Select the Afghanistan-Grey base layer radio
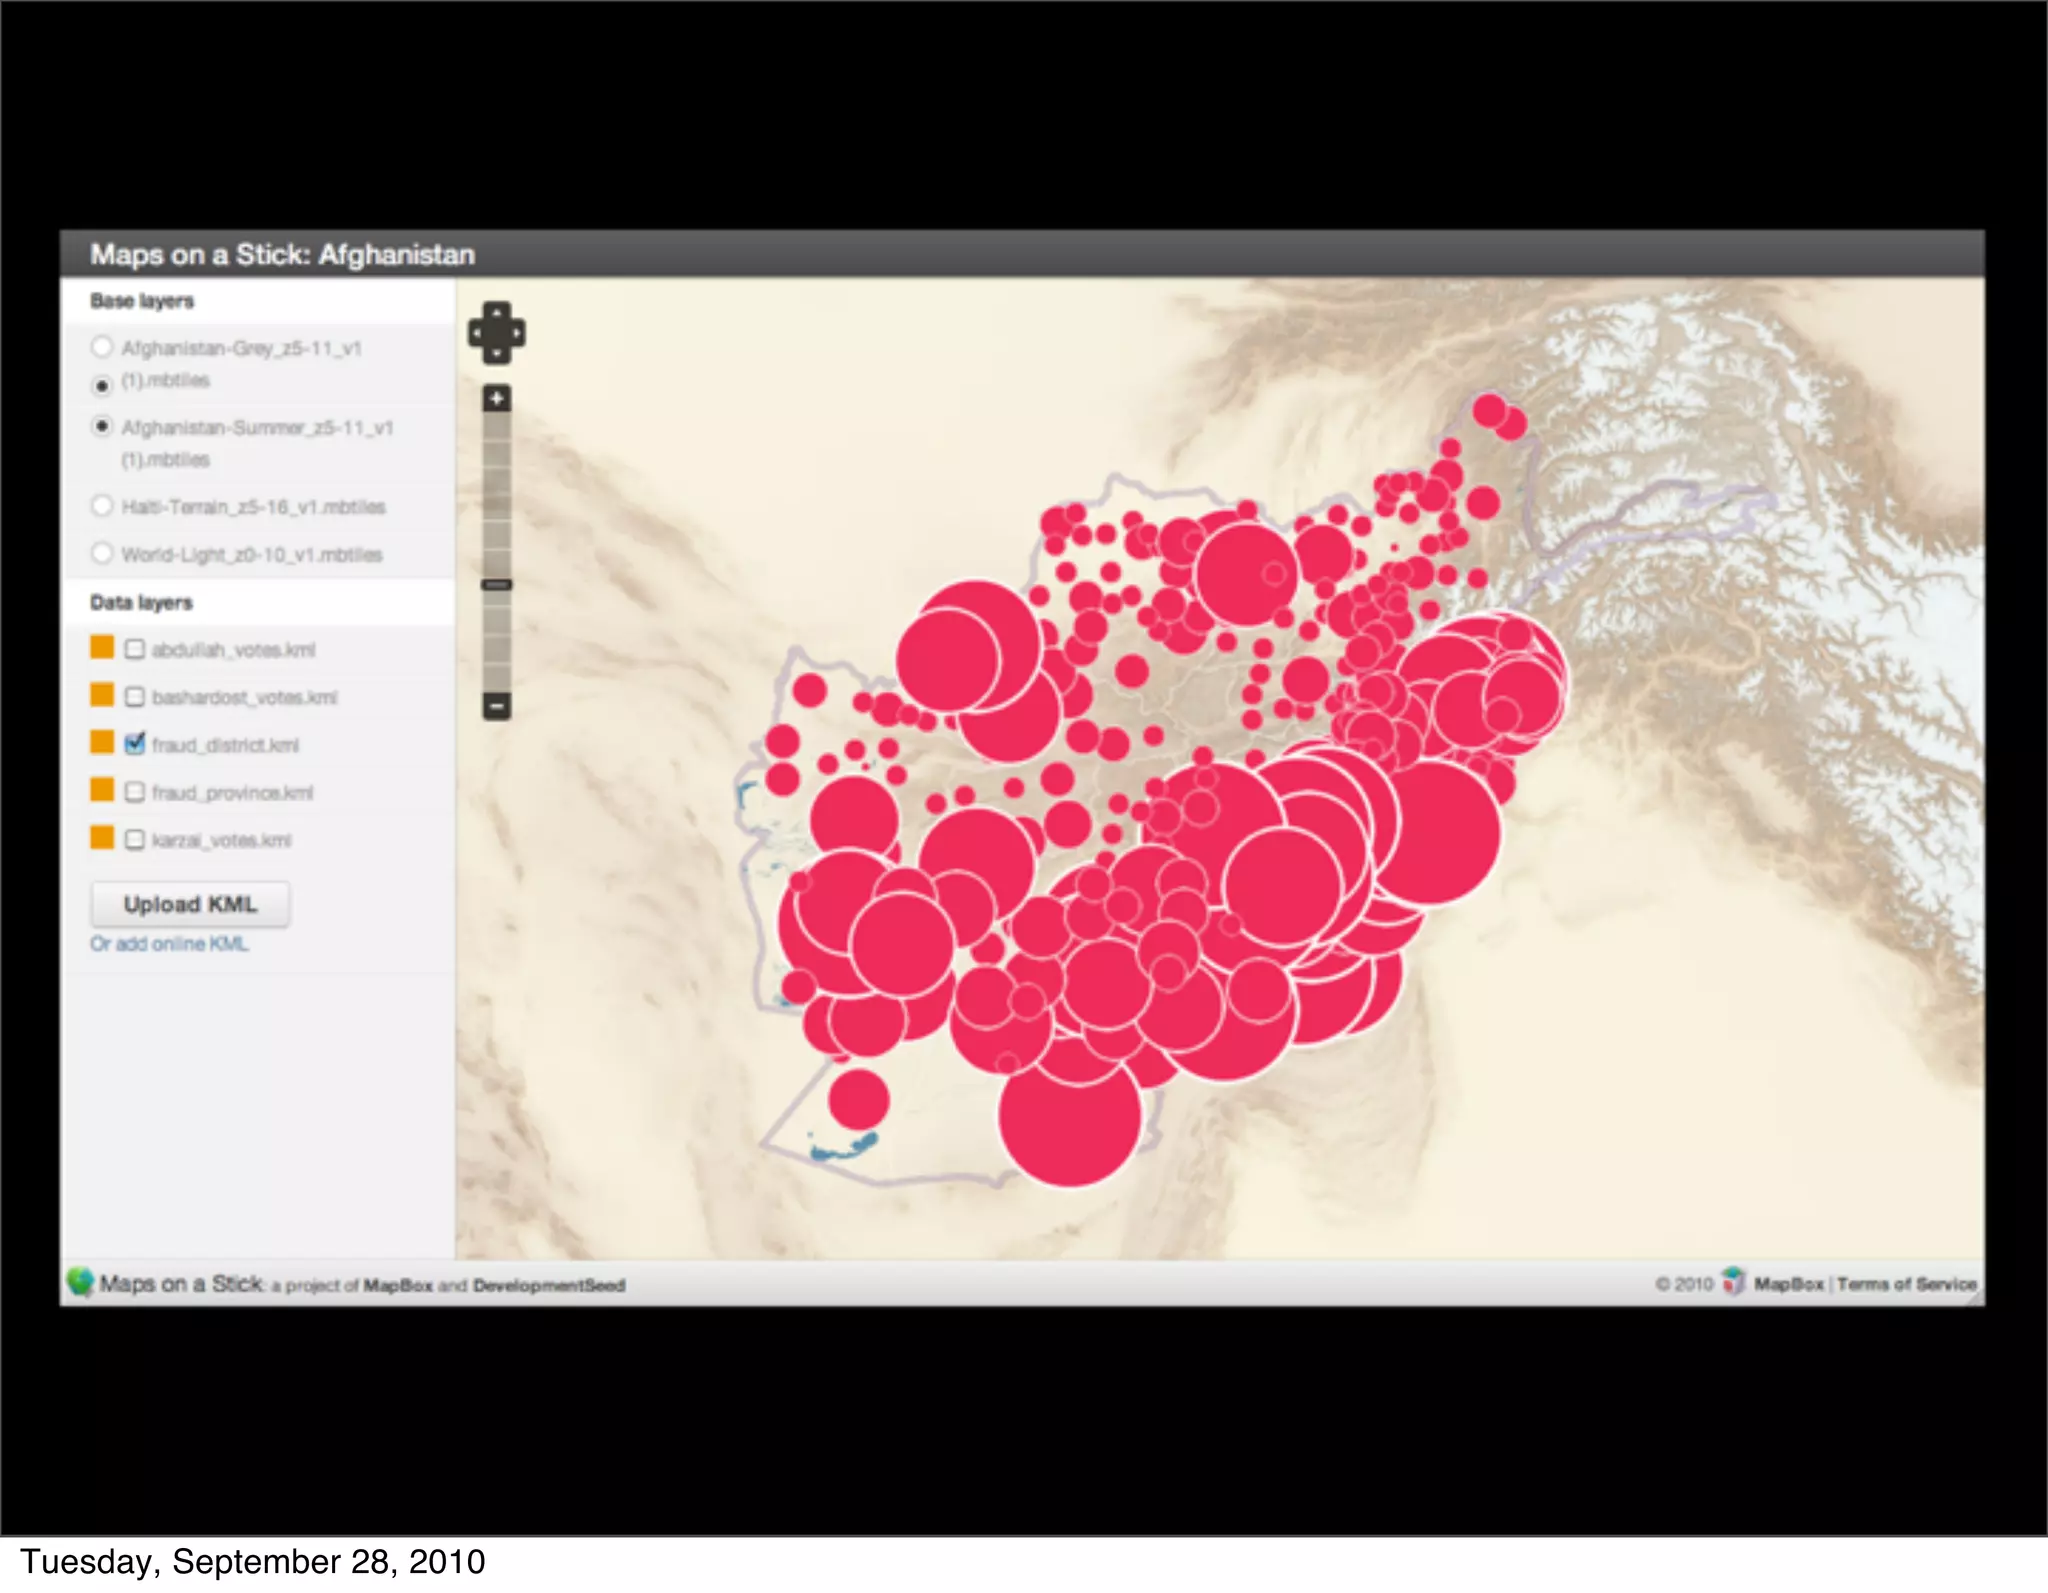This screenshot has height=1593, width=2048. pyautogui.click(x=101, y=347)
